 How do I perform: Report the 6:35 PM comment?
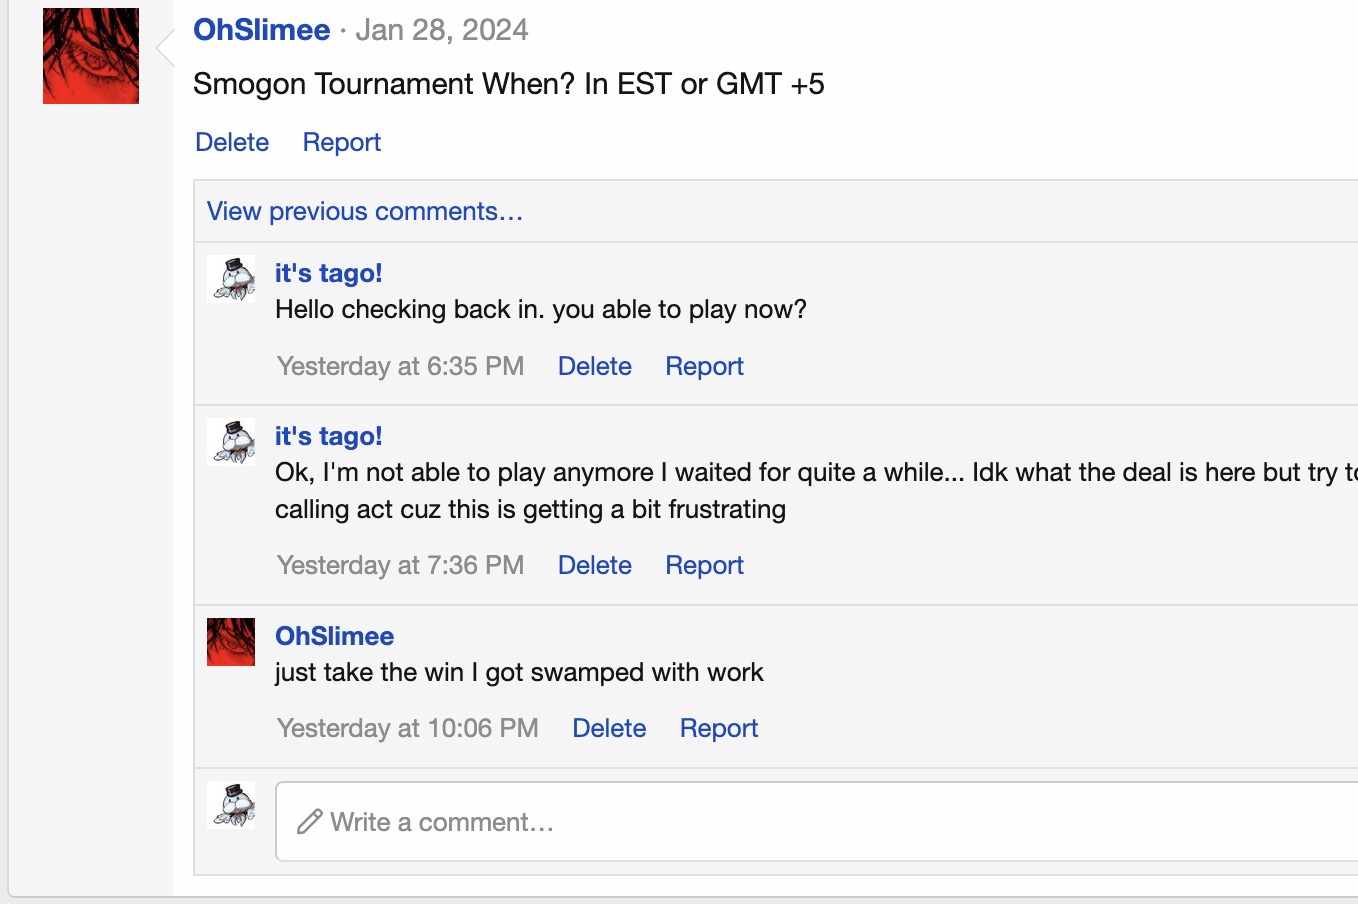(x=704, y=366)
